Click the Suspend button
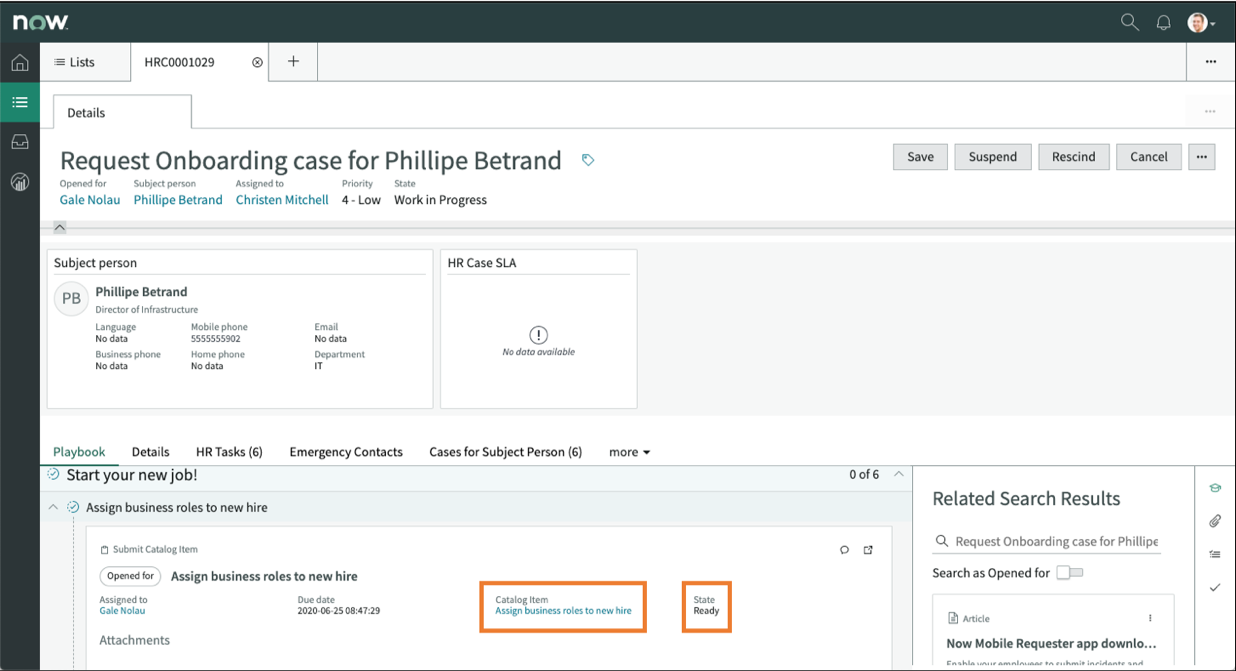 tap(992, 157)
